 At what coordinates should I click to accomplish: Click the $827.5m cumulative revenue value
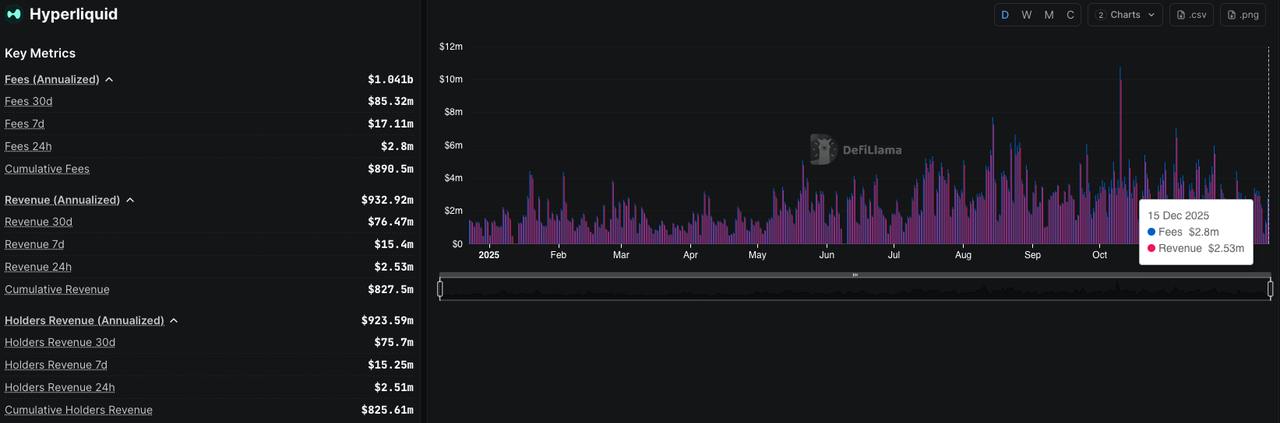(x=390, y=290)
